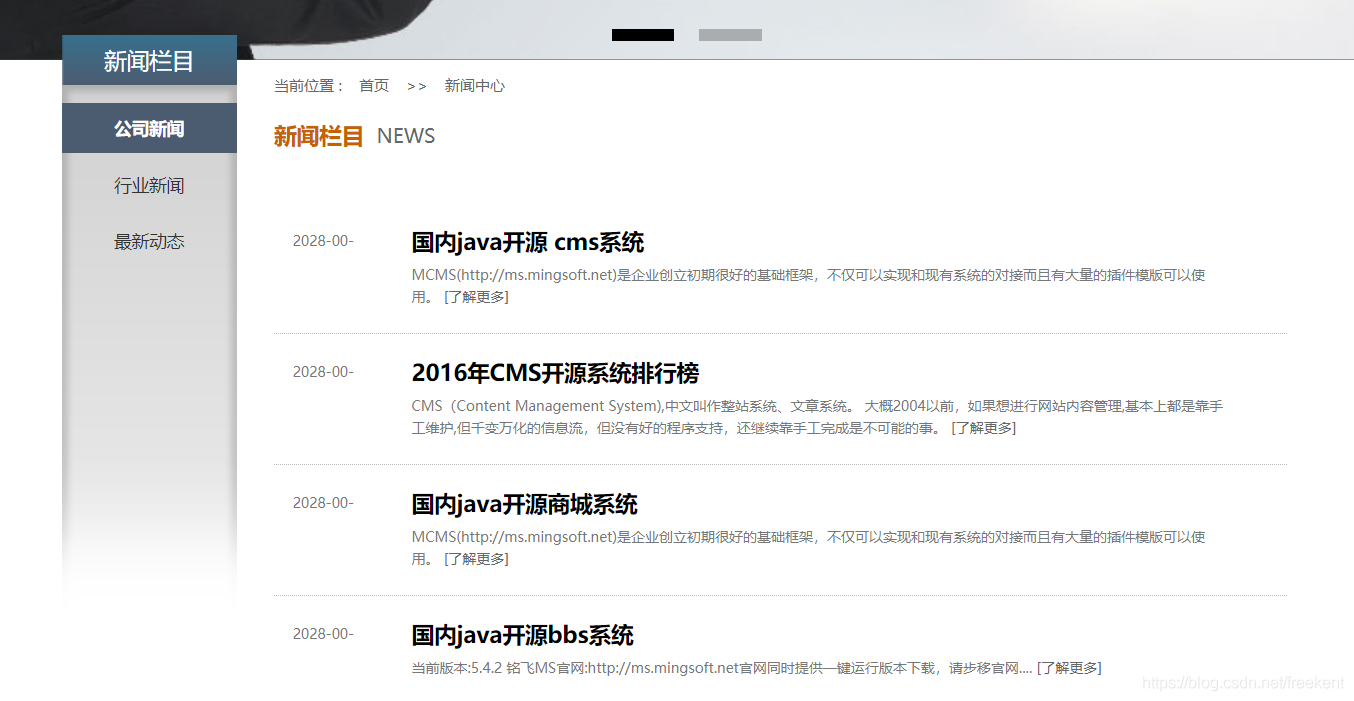The image size is (1354, 701).
Task: Click 了解更多 under the mall system article
Action: coord(477,558)
